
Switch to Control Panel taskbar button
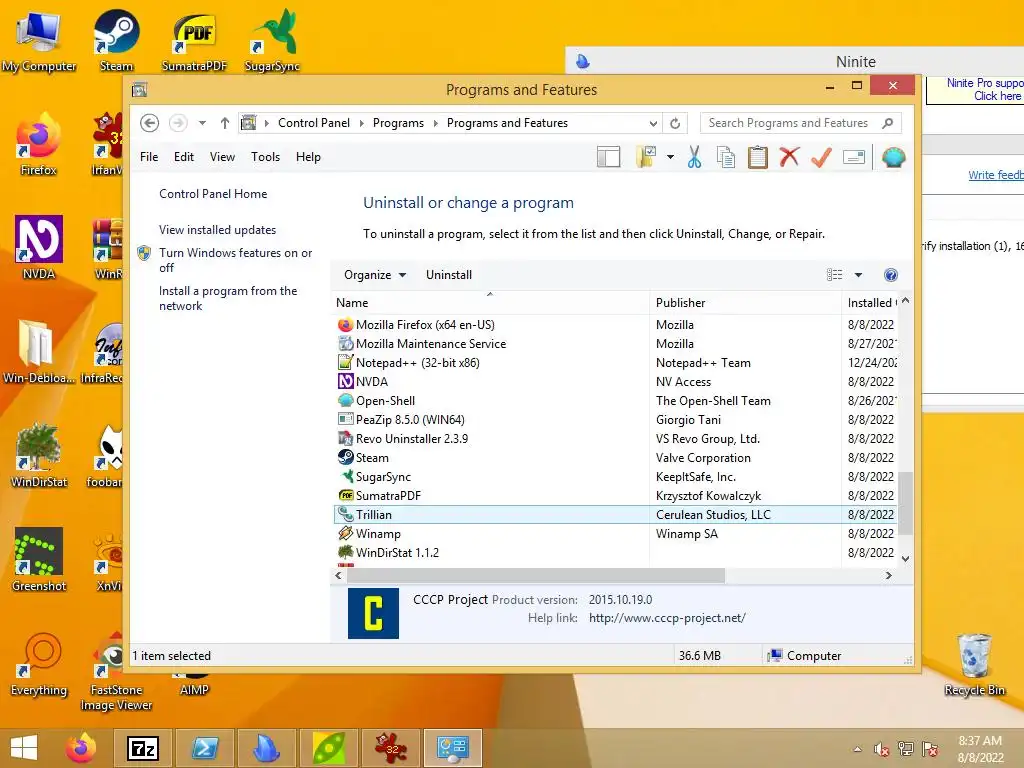pyautogui.click(x=453, y=748)
